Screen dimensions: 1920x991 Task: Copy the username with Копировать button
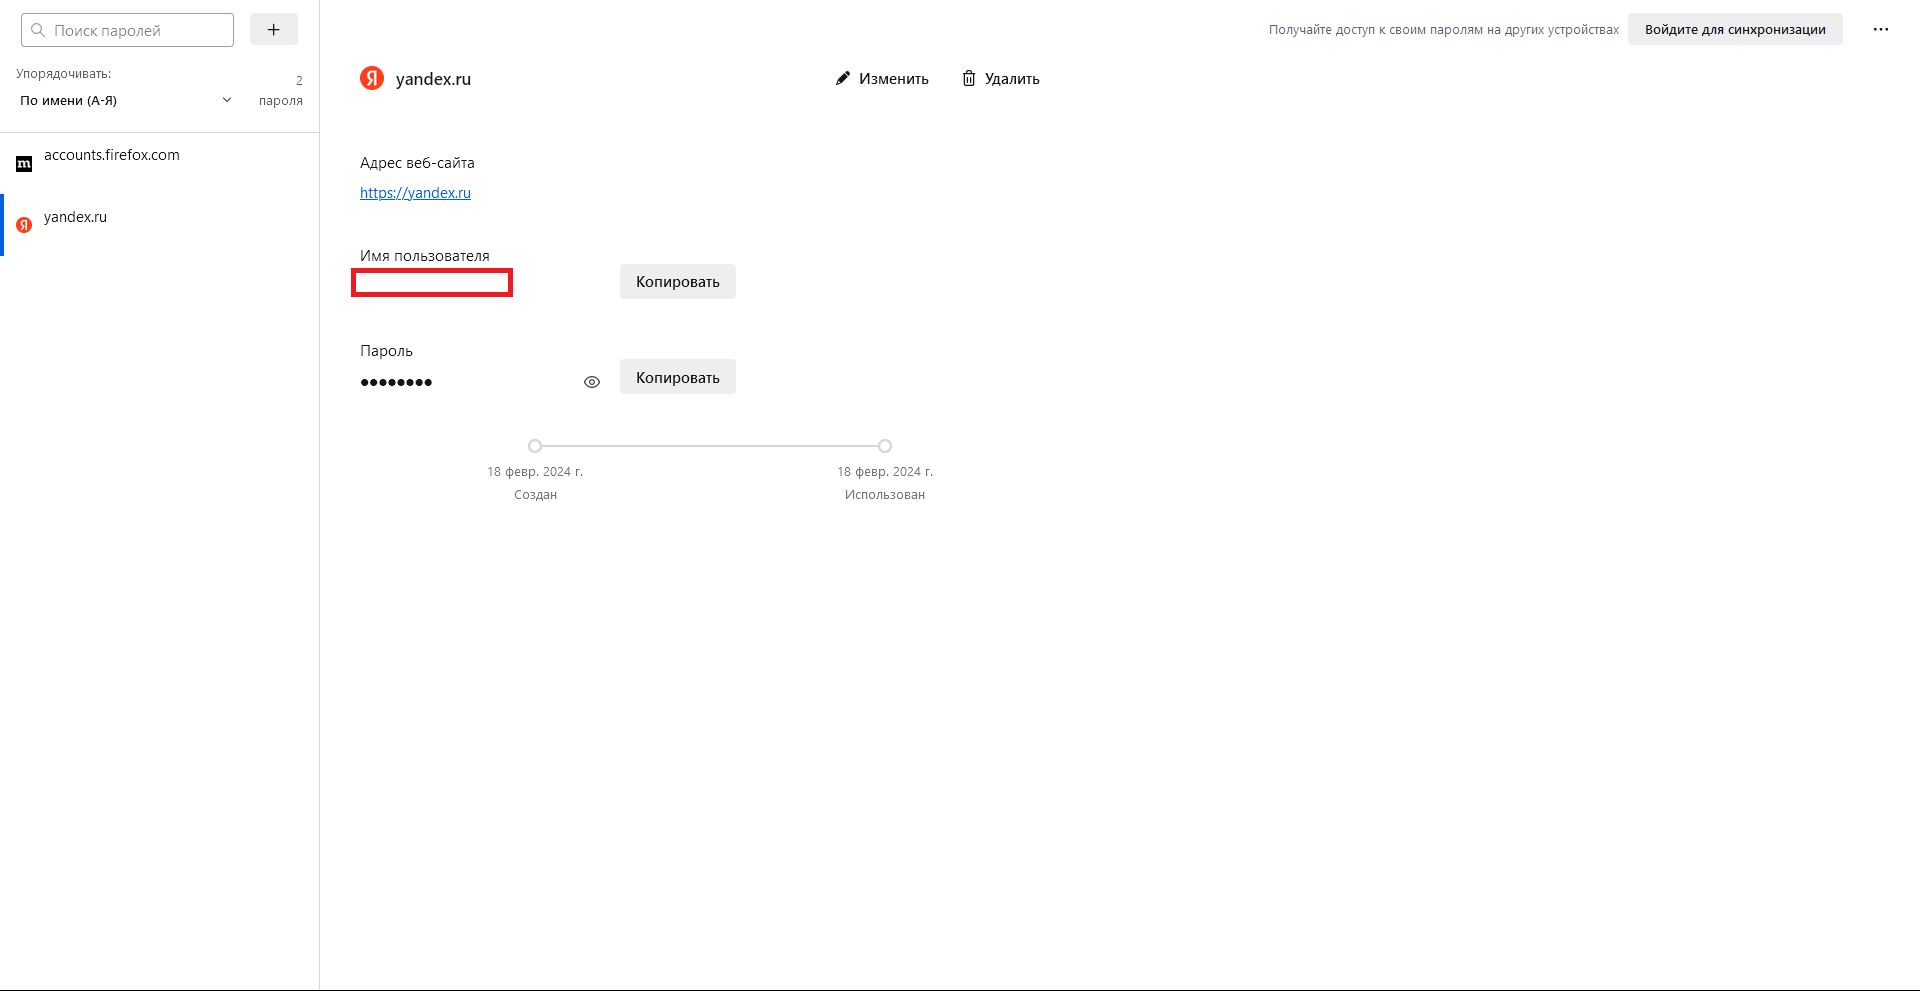[x=677, y=282]
